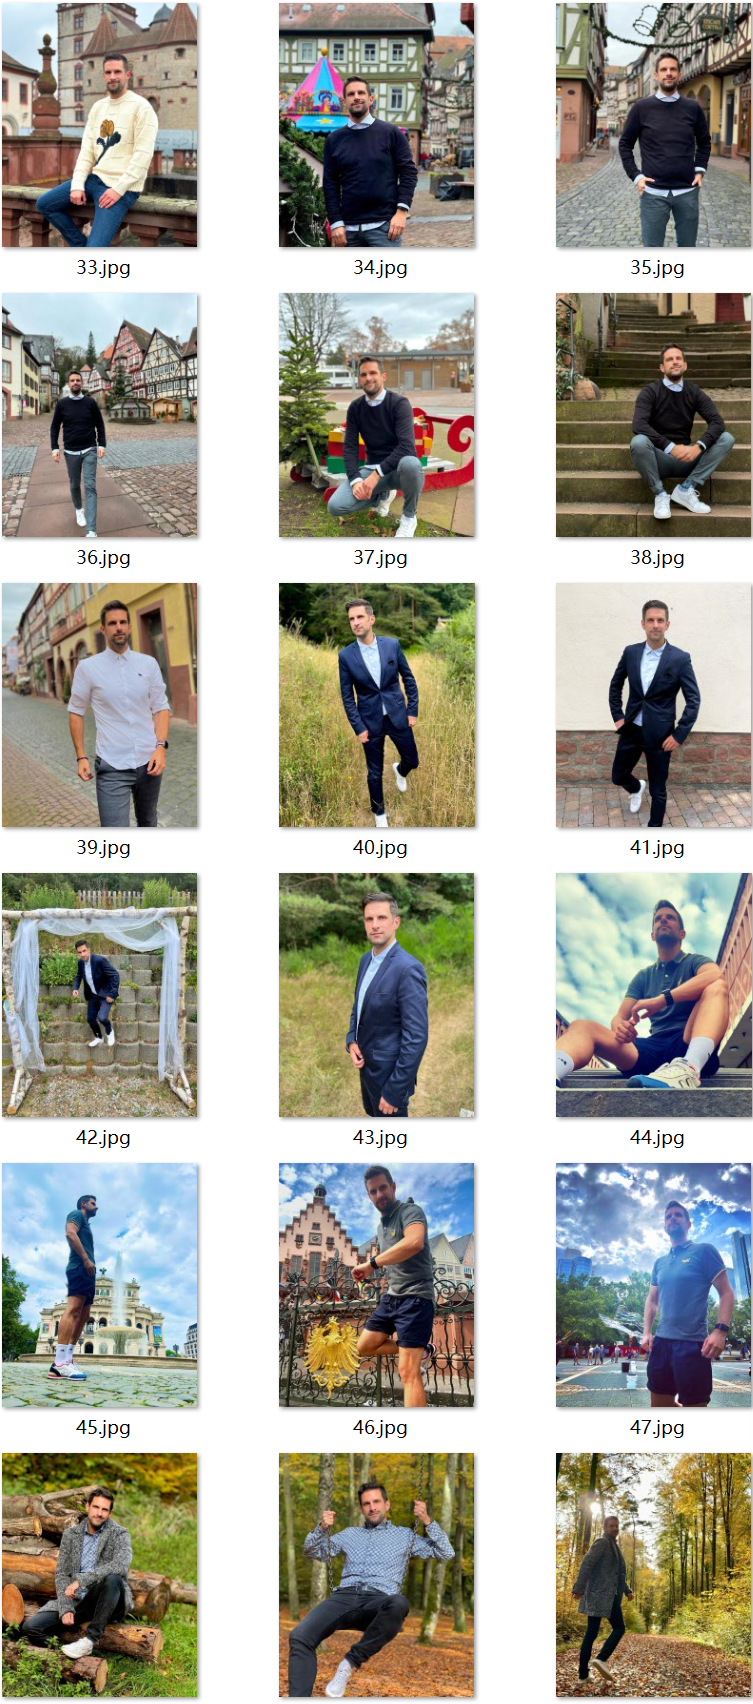Click the 36.jpg town square thumbnail
Viewport: 753px width, 1704px height.
(x=100, y=415)
